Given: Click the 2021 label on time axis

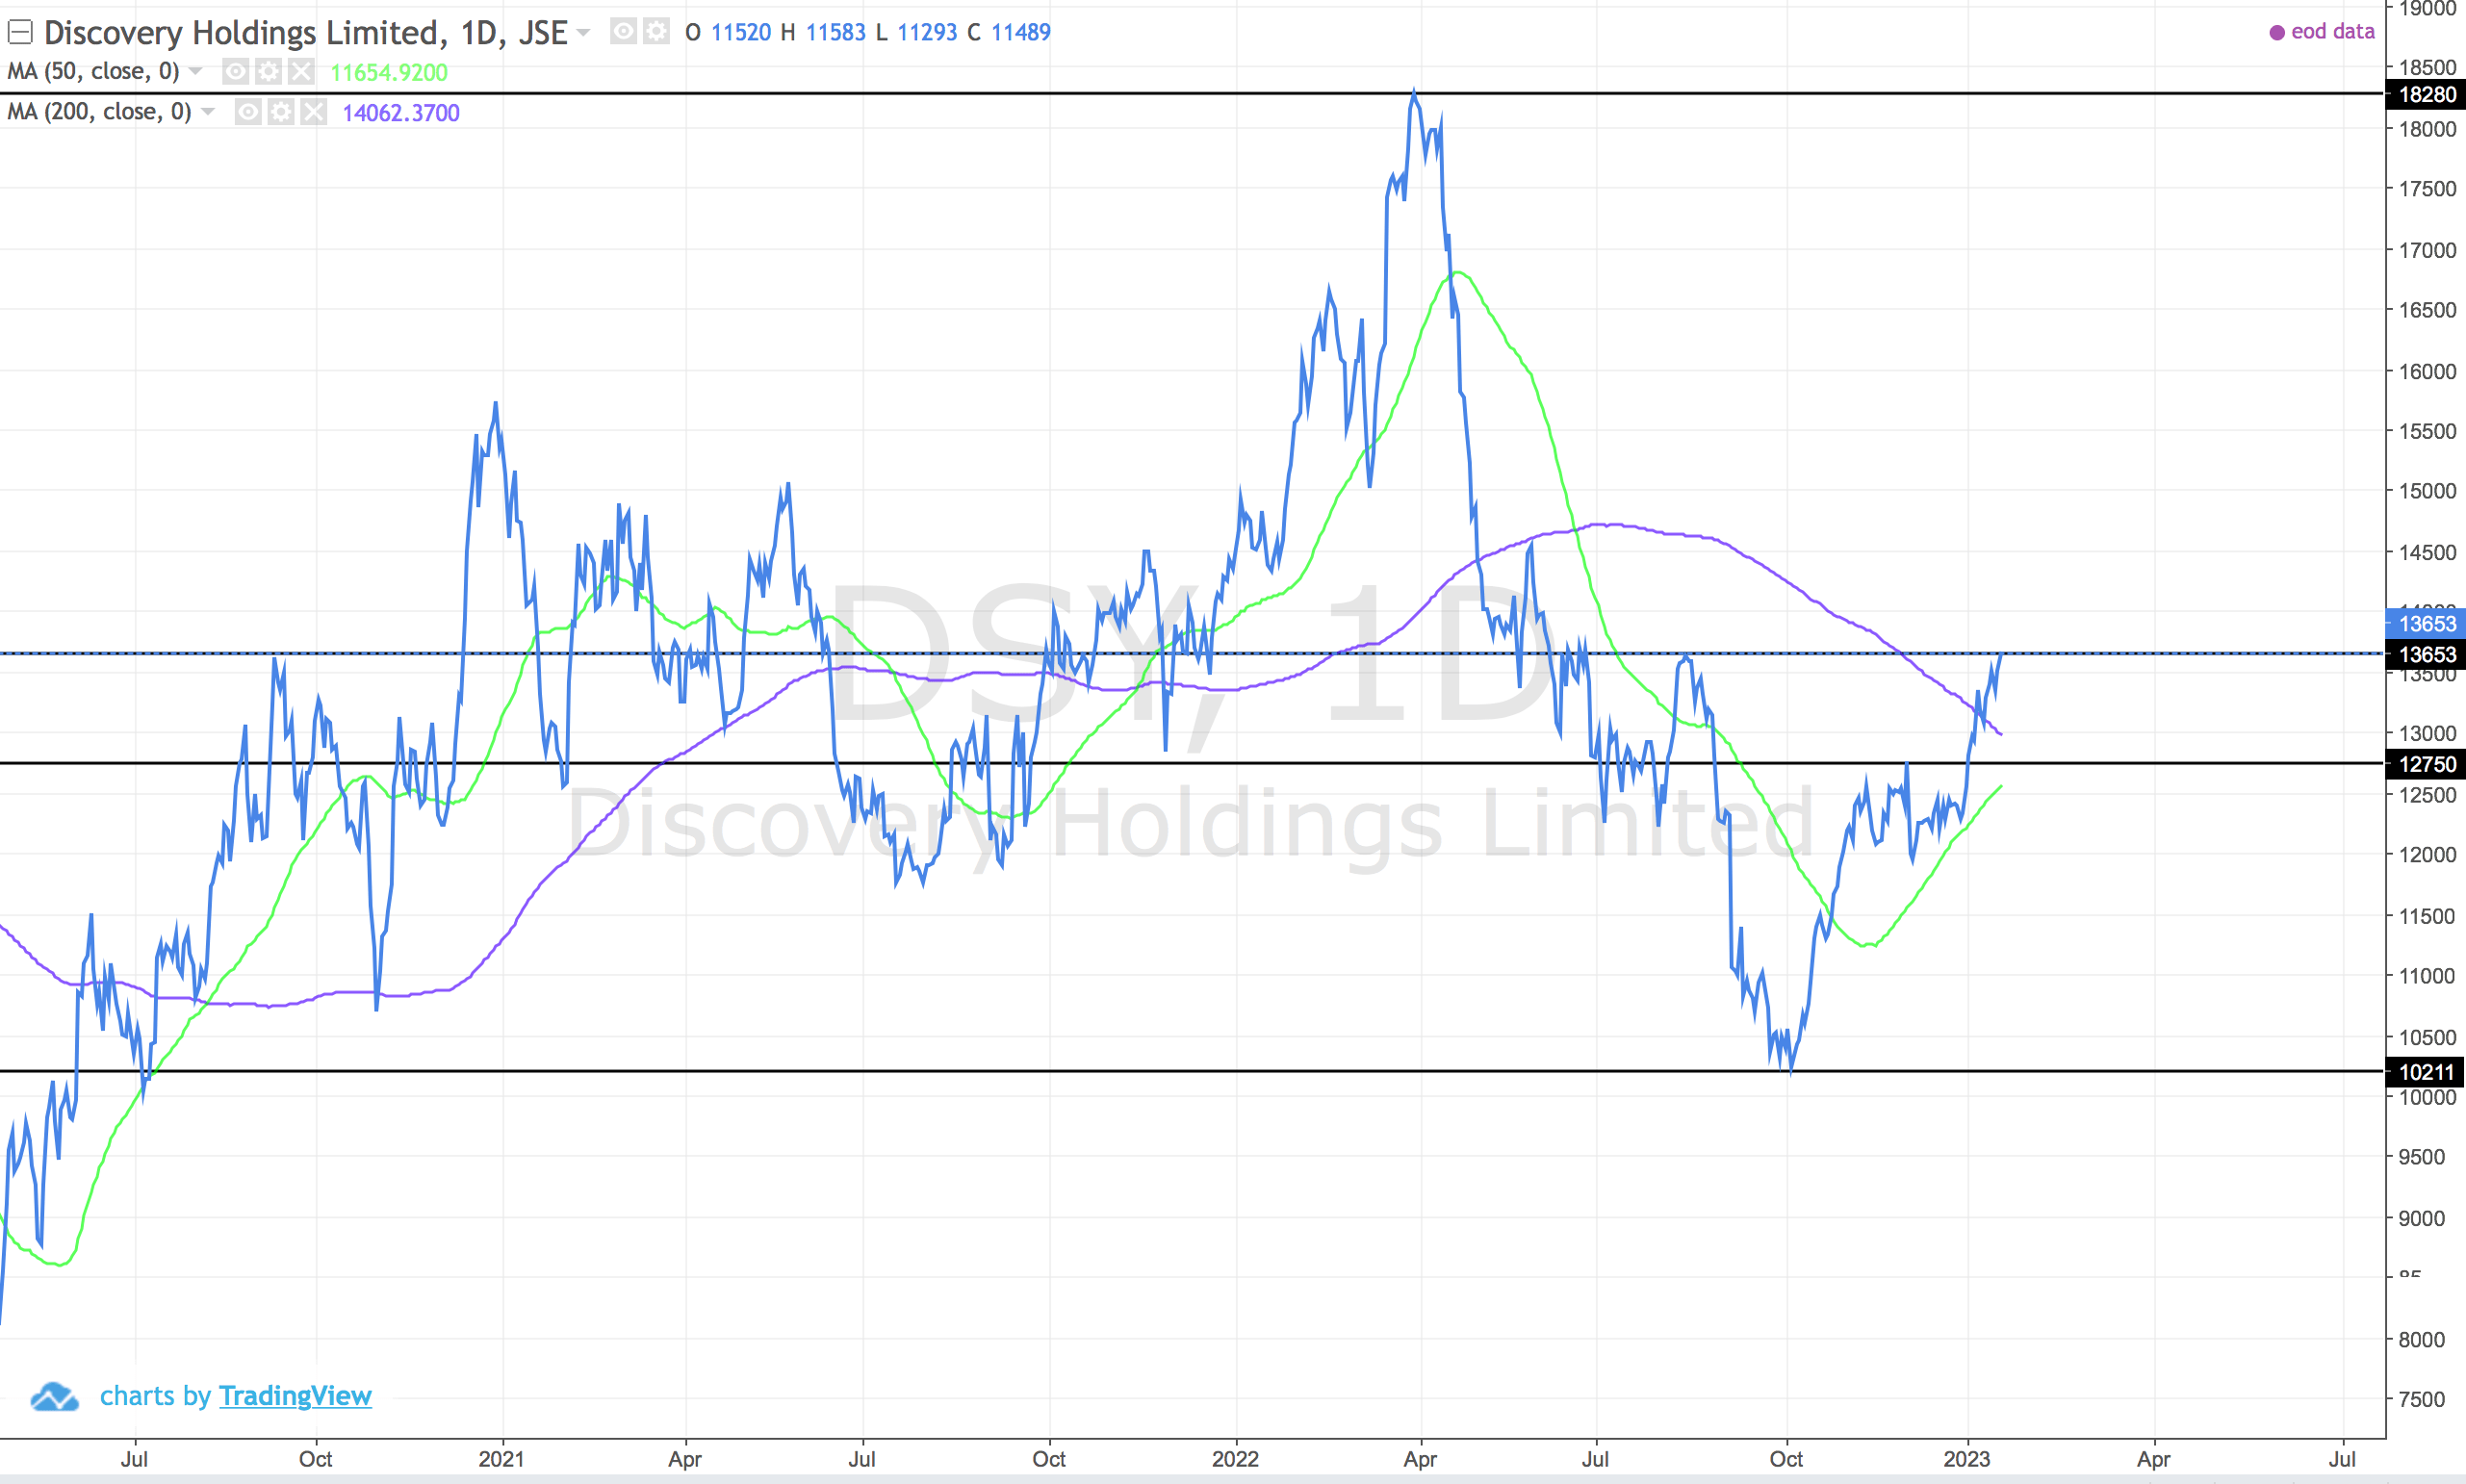Looking at the screenshot, I should (x=501, y=1459).
